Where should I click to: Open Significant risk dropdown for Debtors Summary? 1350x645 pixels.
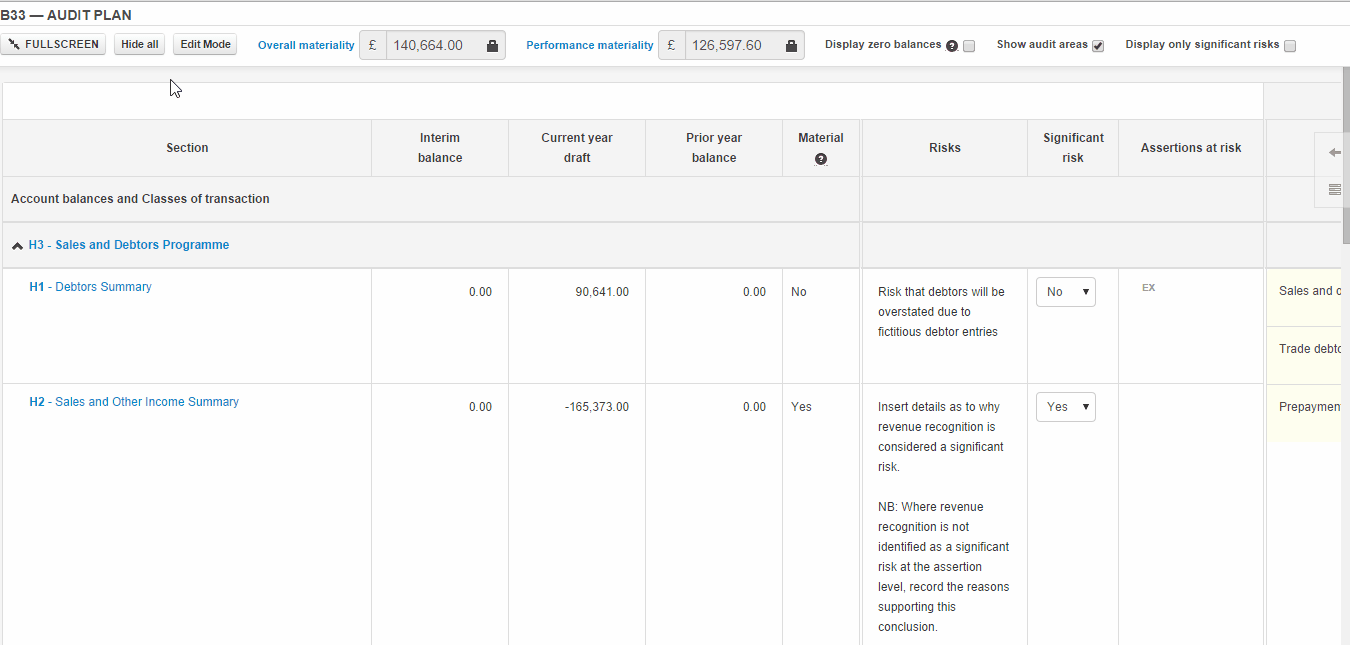point(1065,292)
